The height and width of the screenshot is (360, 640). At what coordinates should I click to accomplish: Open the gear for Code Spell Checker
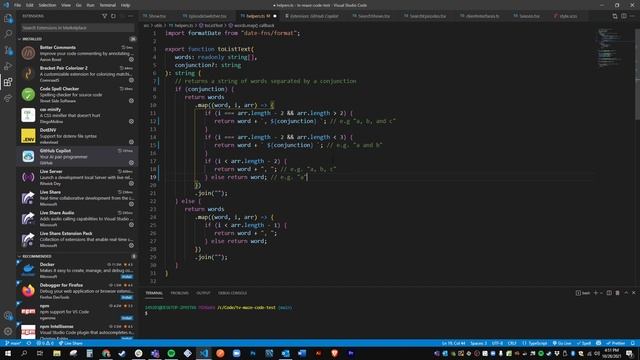coord(131,101)
